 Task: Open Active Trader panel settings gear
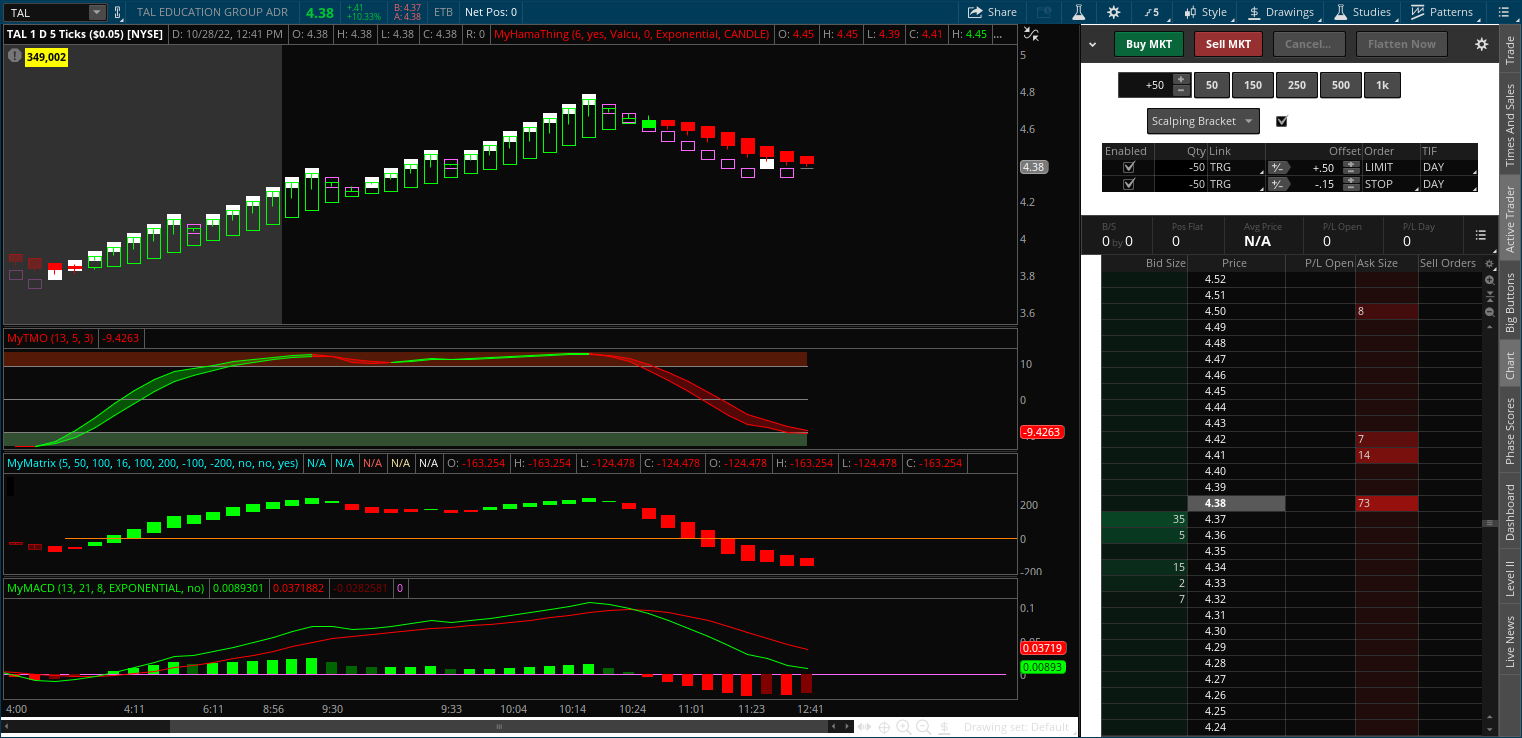(1481, 44)
